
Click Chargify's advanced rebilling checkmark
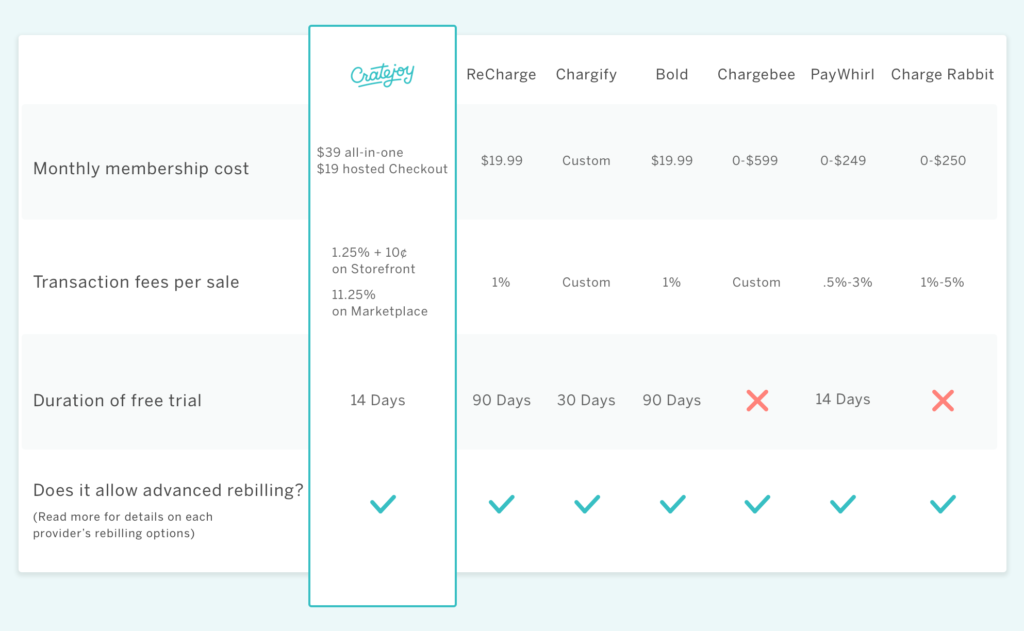(x=586, y=504)
